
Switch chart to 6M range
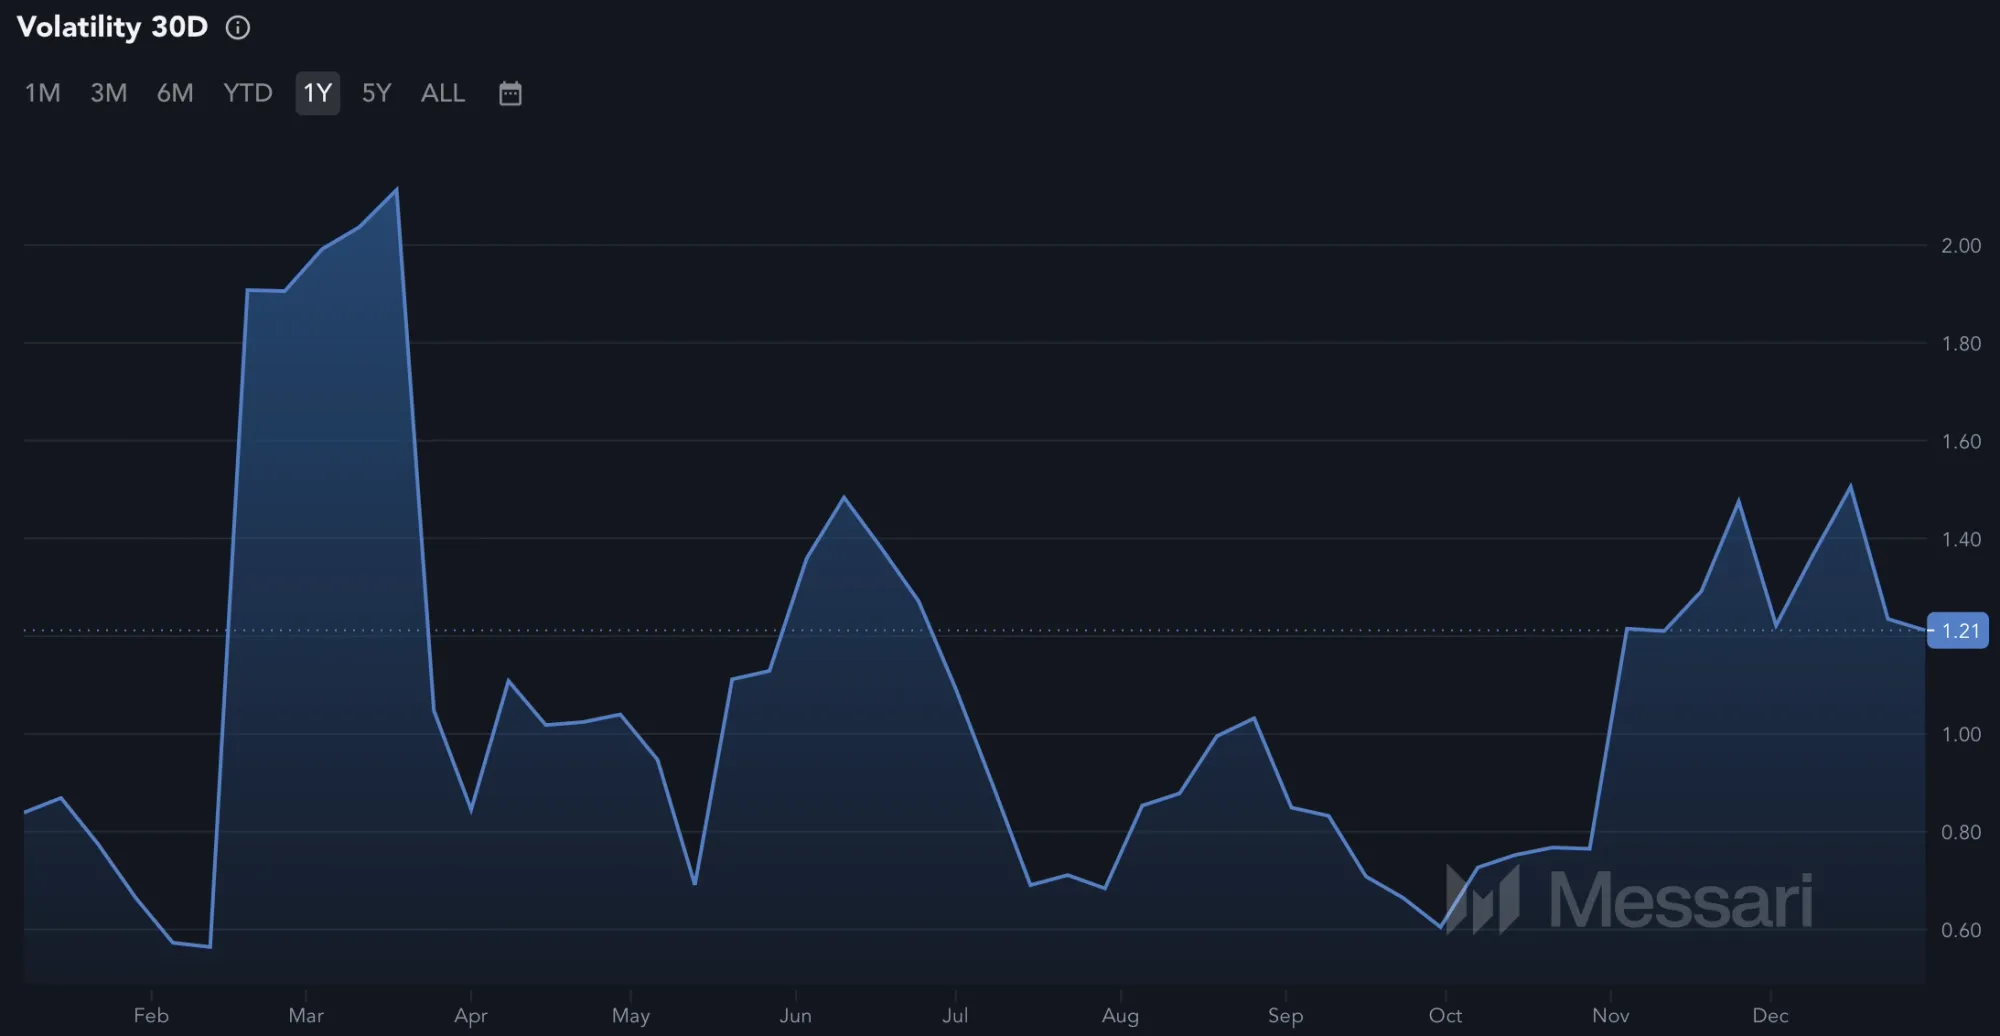175,93
